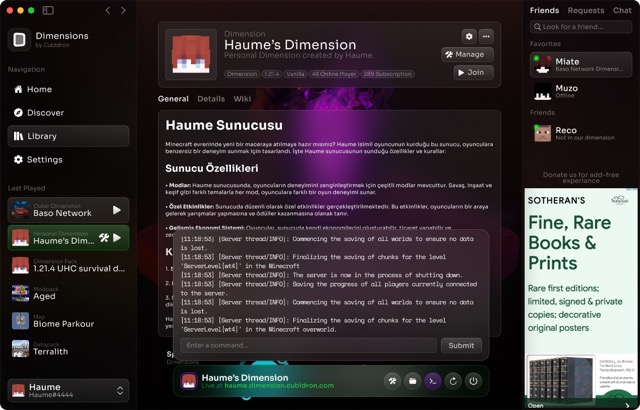Click the manage tools icon on Haume's Dim row
This screenshot has height=410, width=640.
(x=104, y=237)
